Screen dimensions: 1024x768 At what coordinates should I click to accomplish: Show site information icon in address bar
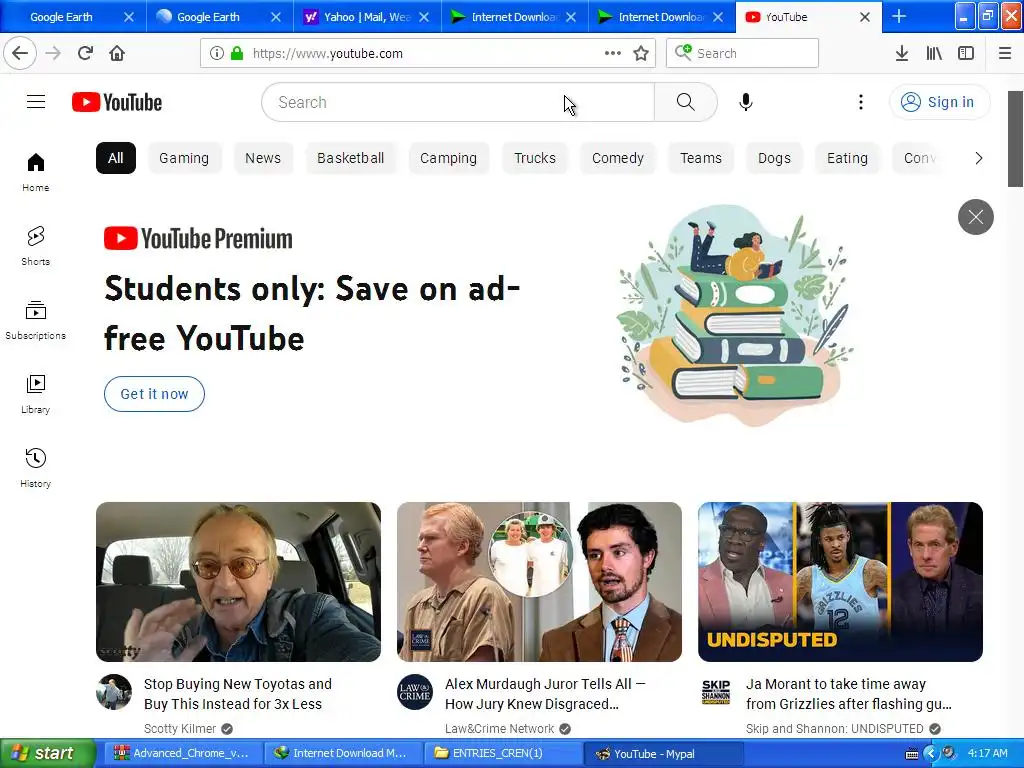point(217,54)
